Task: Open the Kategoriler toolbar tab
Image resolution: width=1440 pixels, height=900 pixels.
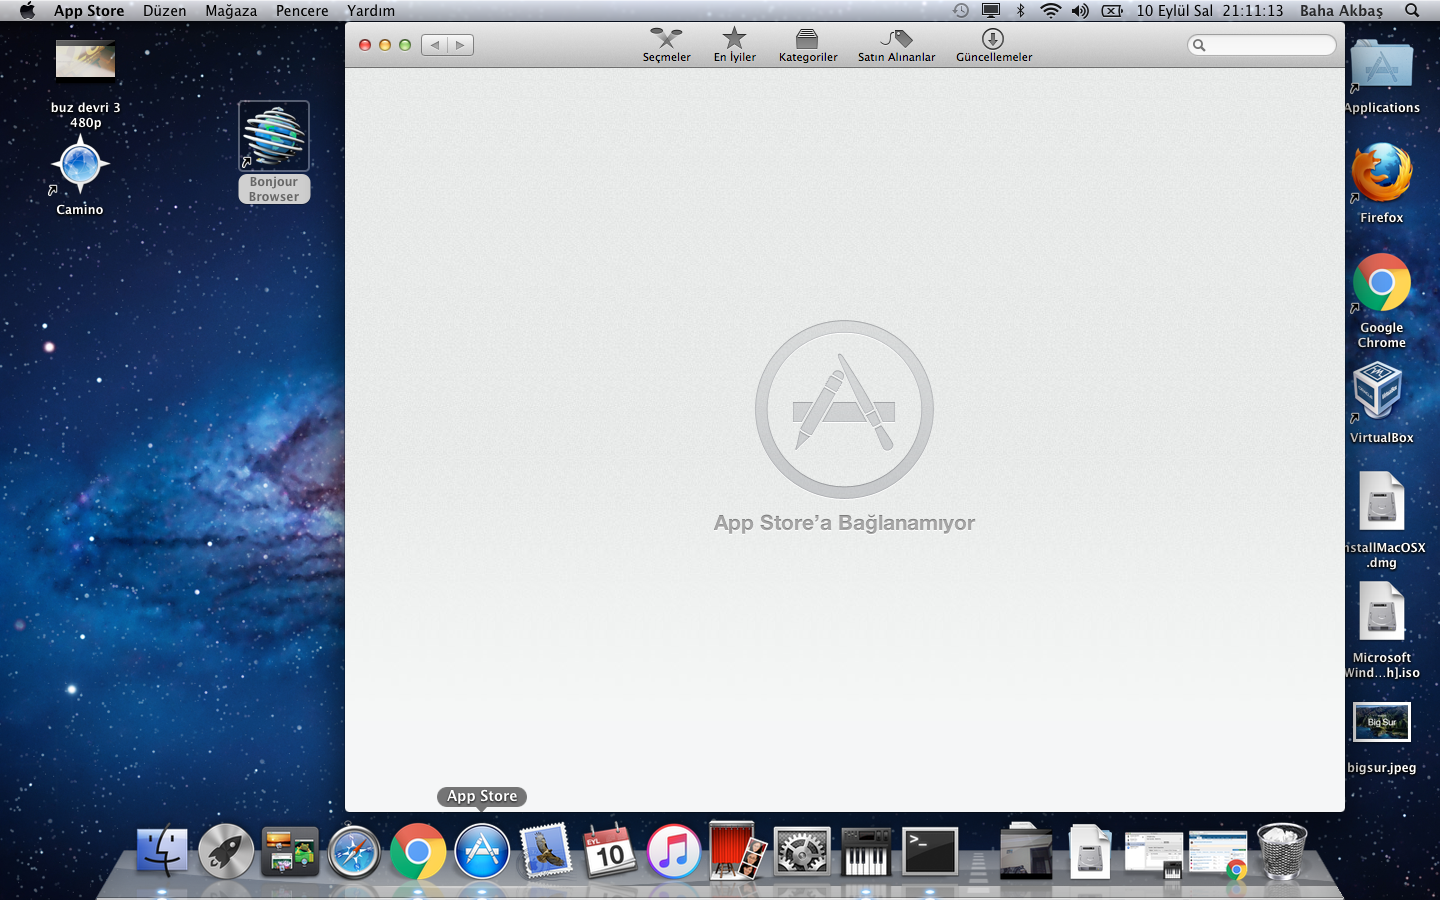Action: 808,45
